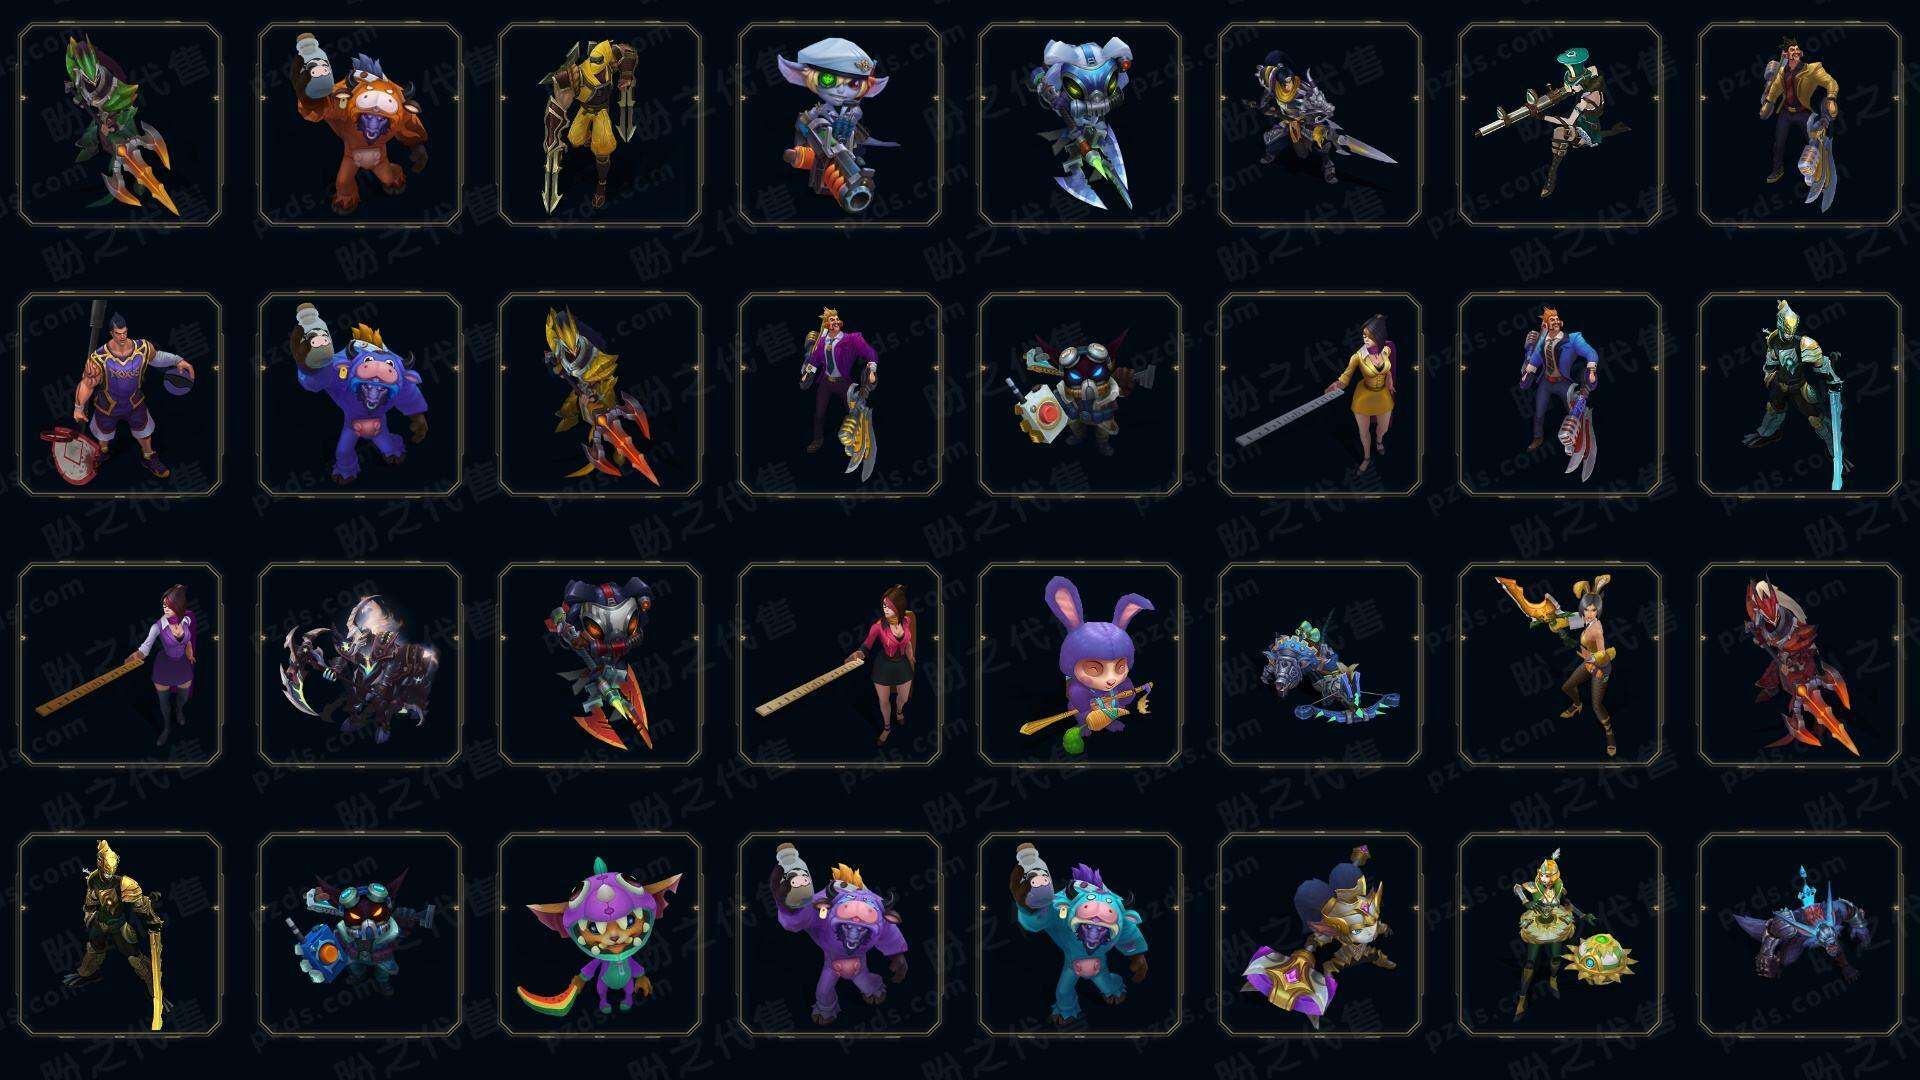
Task: Choose the pink-top Fiora with wooden ruler
Action: point(840,665)
